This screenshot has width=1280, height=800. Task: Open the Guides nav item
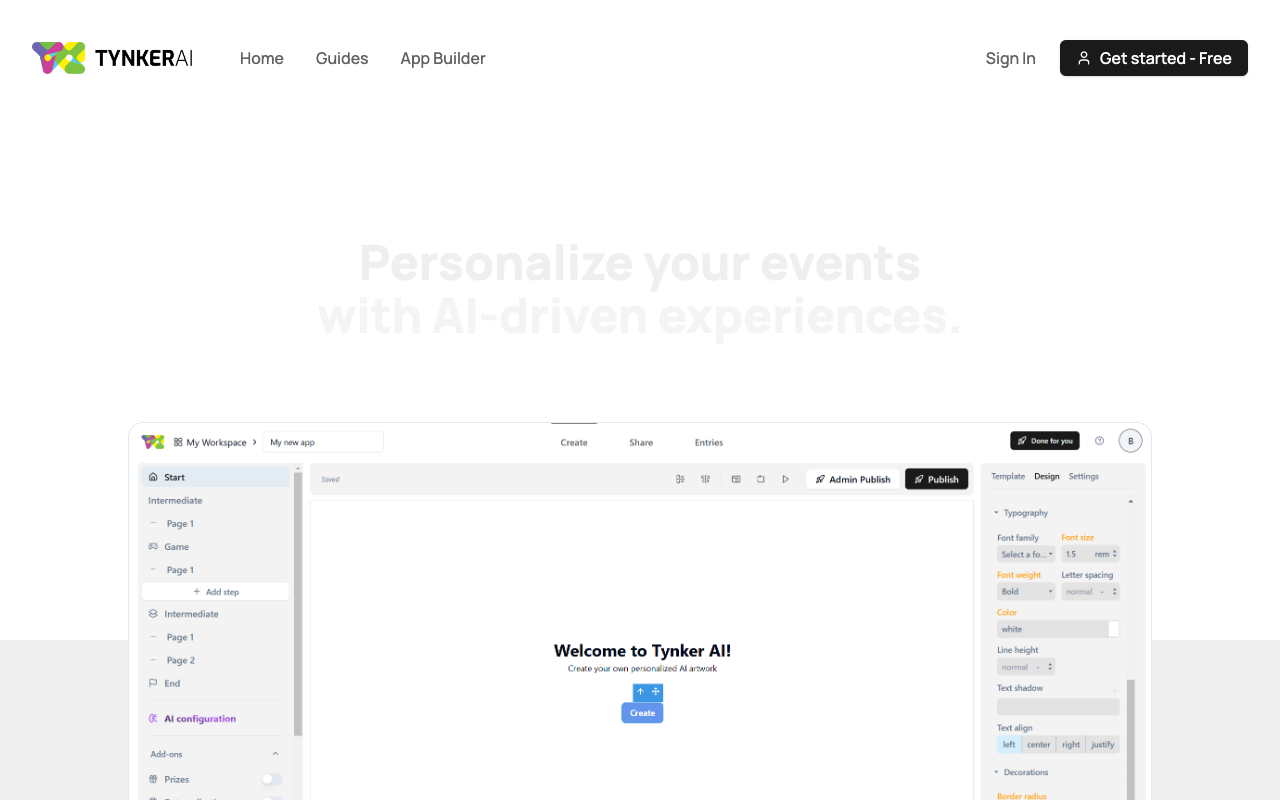[342, 58]
